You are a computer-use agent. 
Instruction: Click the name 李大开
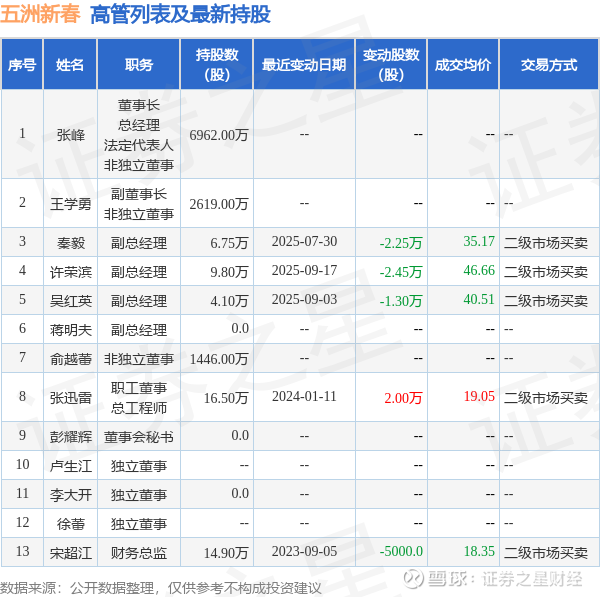70,494
